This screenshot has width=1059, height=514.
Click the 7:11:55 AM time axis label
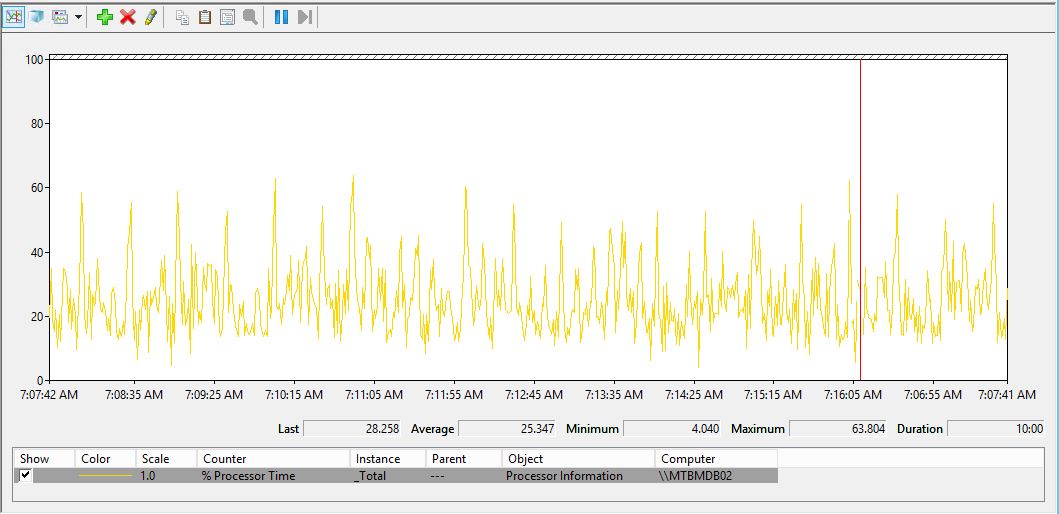(455, 394)
